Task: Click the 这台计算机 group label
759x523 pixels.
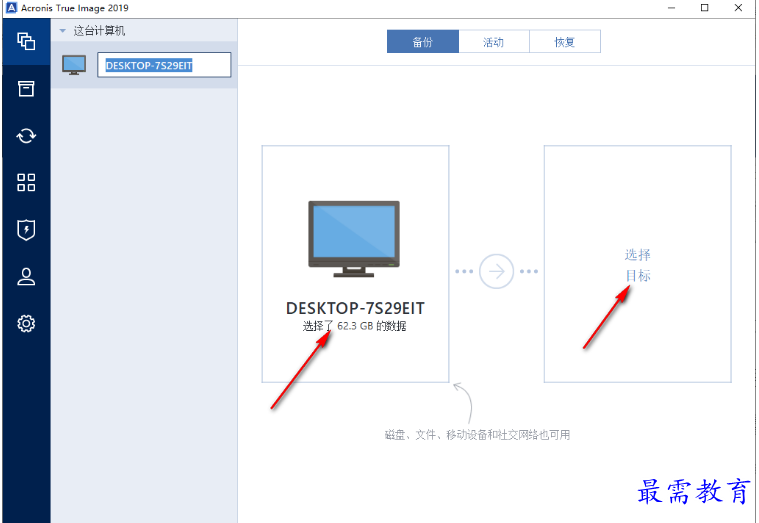Action: pyautogui.click(x=99, y=31)
